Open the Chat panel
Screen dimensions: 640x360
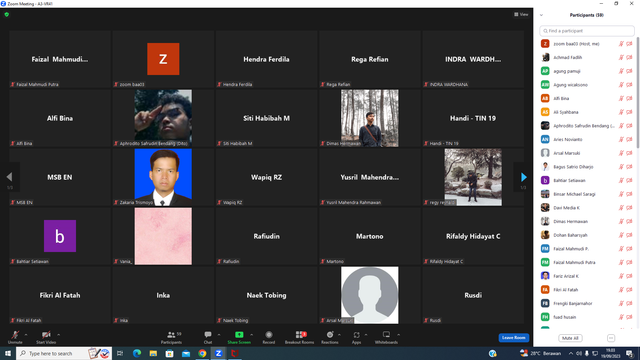(x=208, y=337)
